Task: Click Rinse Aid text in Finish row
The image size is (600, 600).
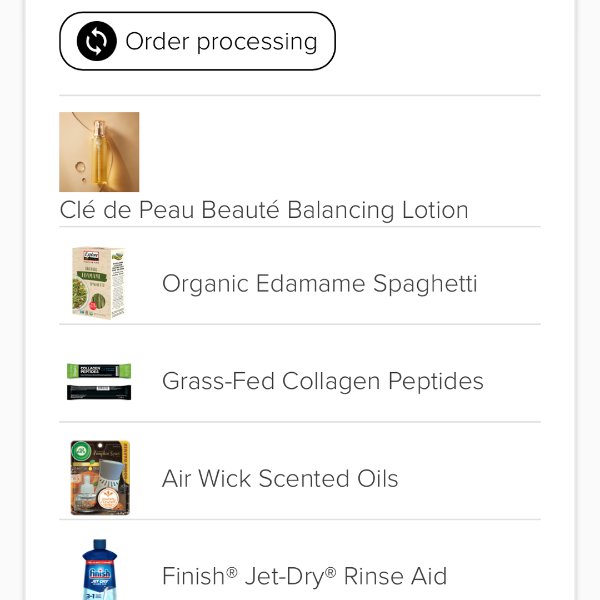Action: pos(395,576)
